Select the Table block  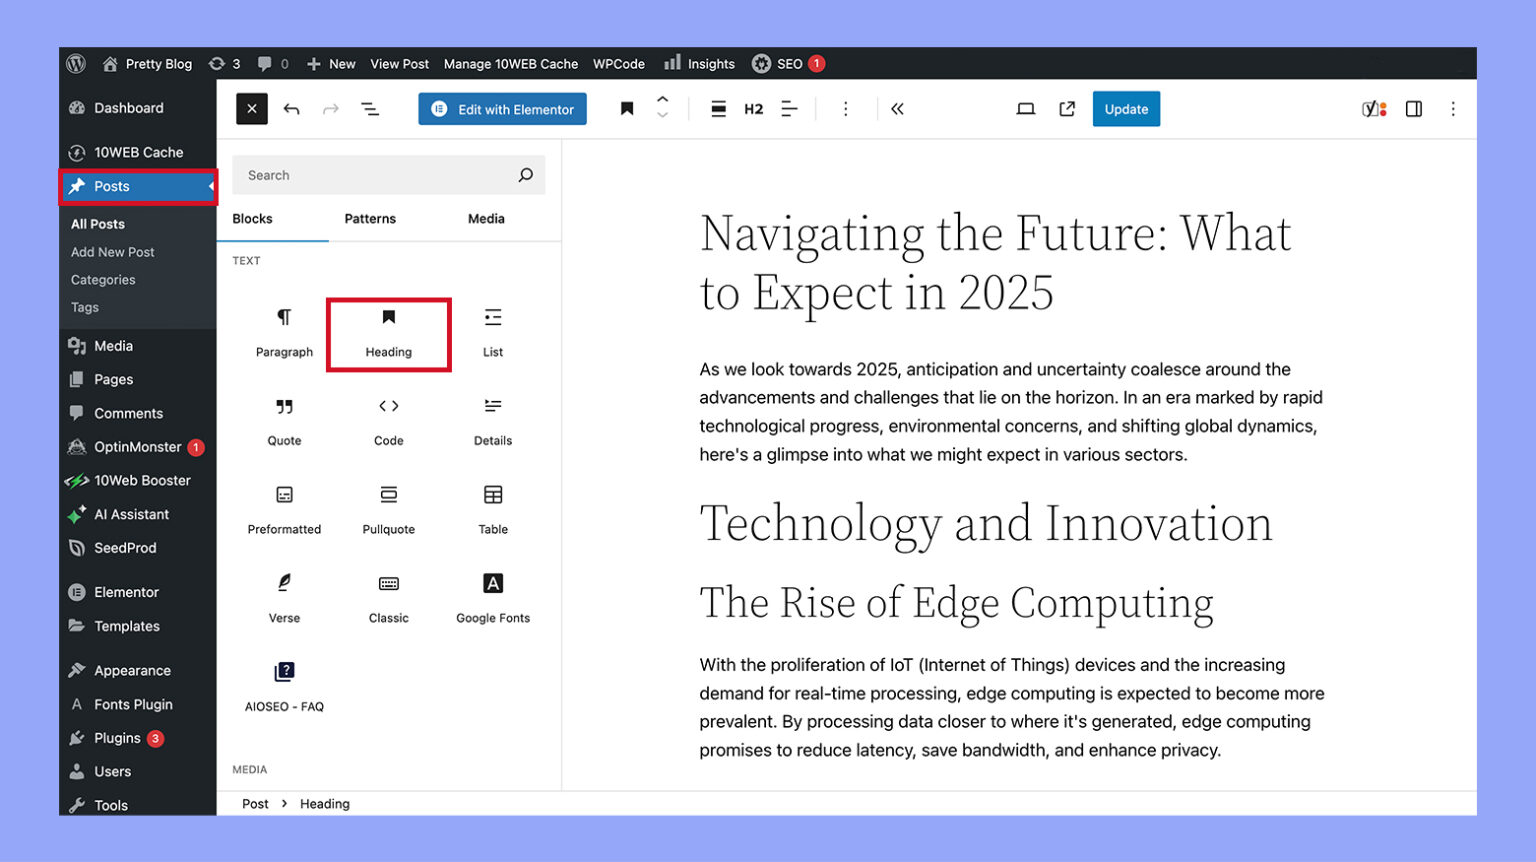492,508
